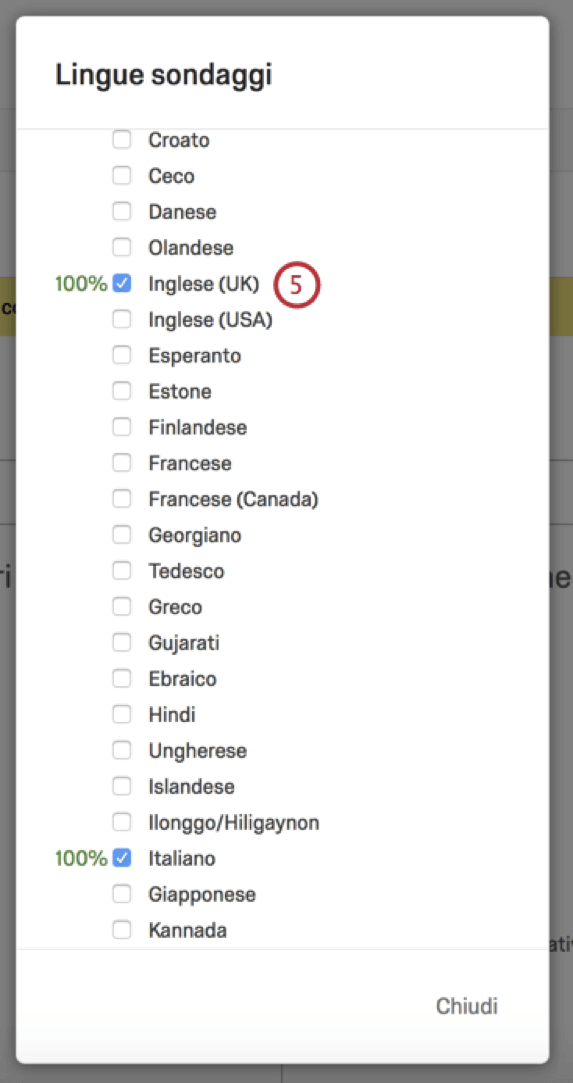Check the Estone language box

122,392
